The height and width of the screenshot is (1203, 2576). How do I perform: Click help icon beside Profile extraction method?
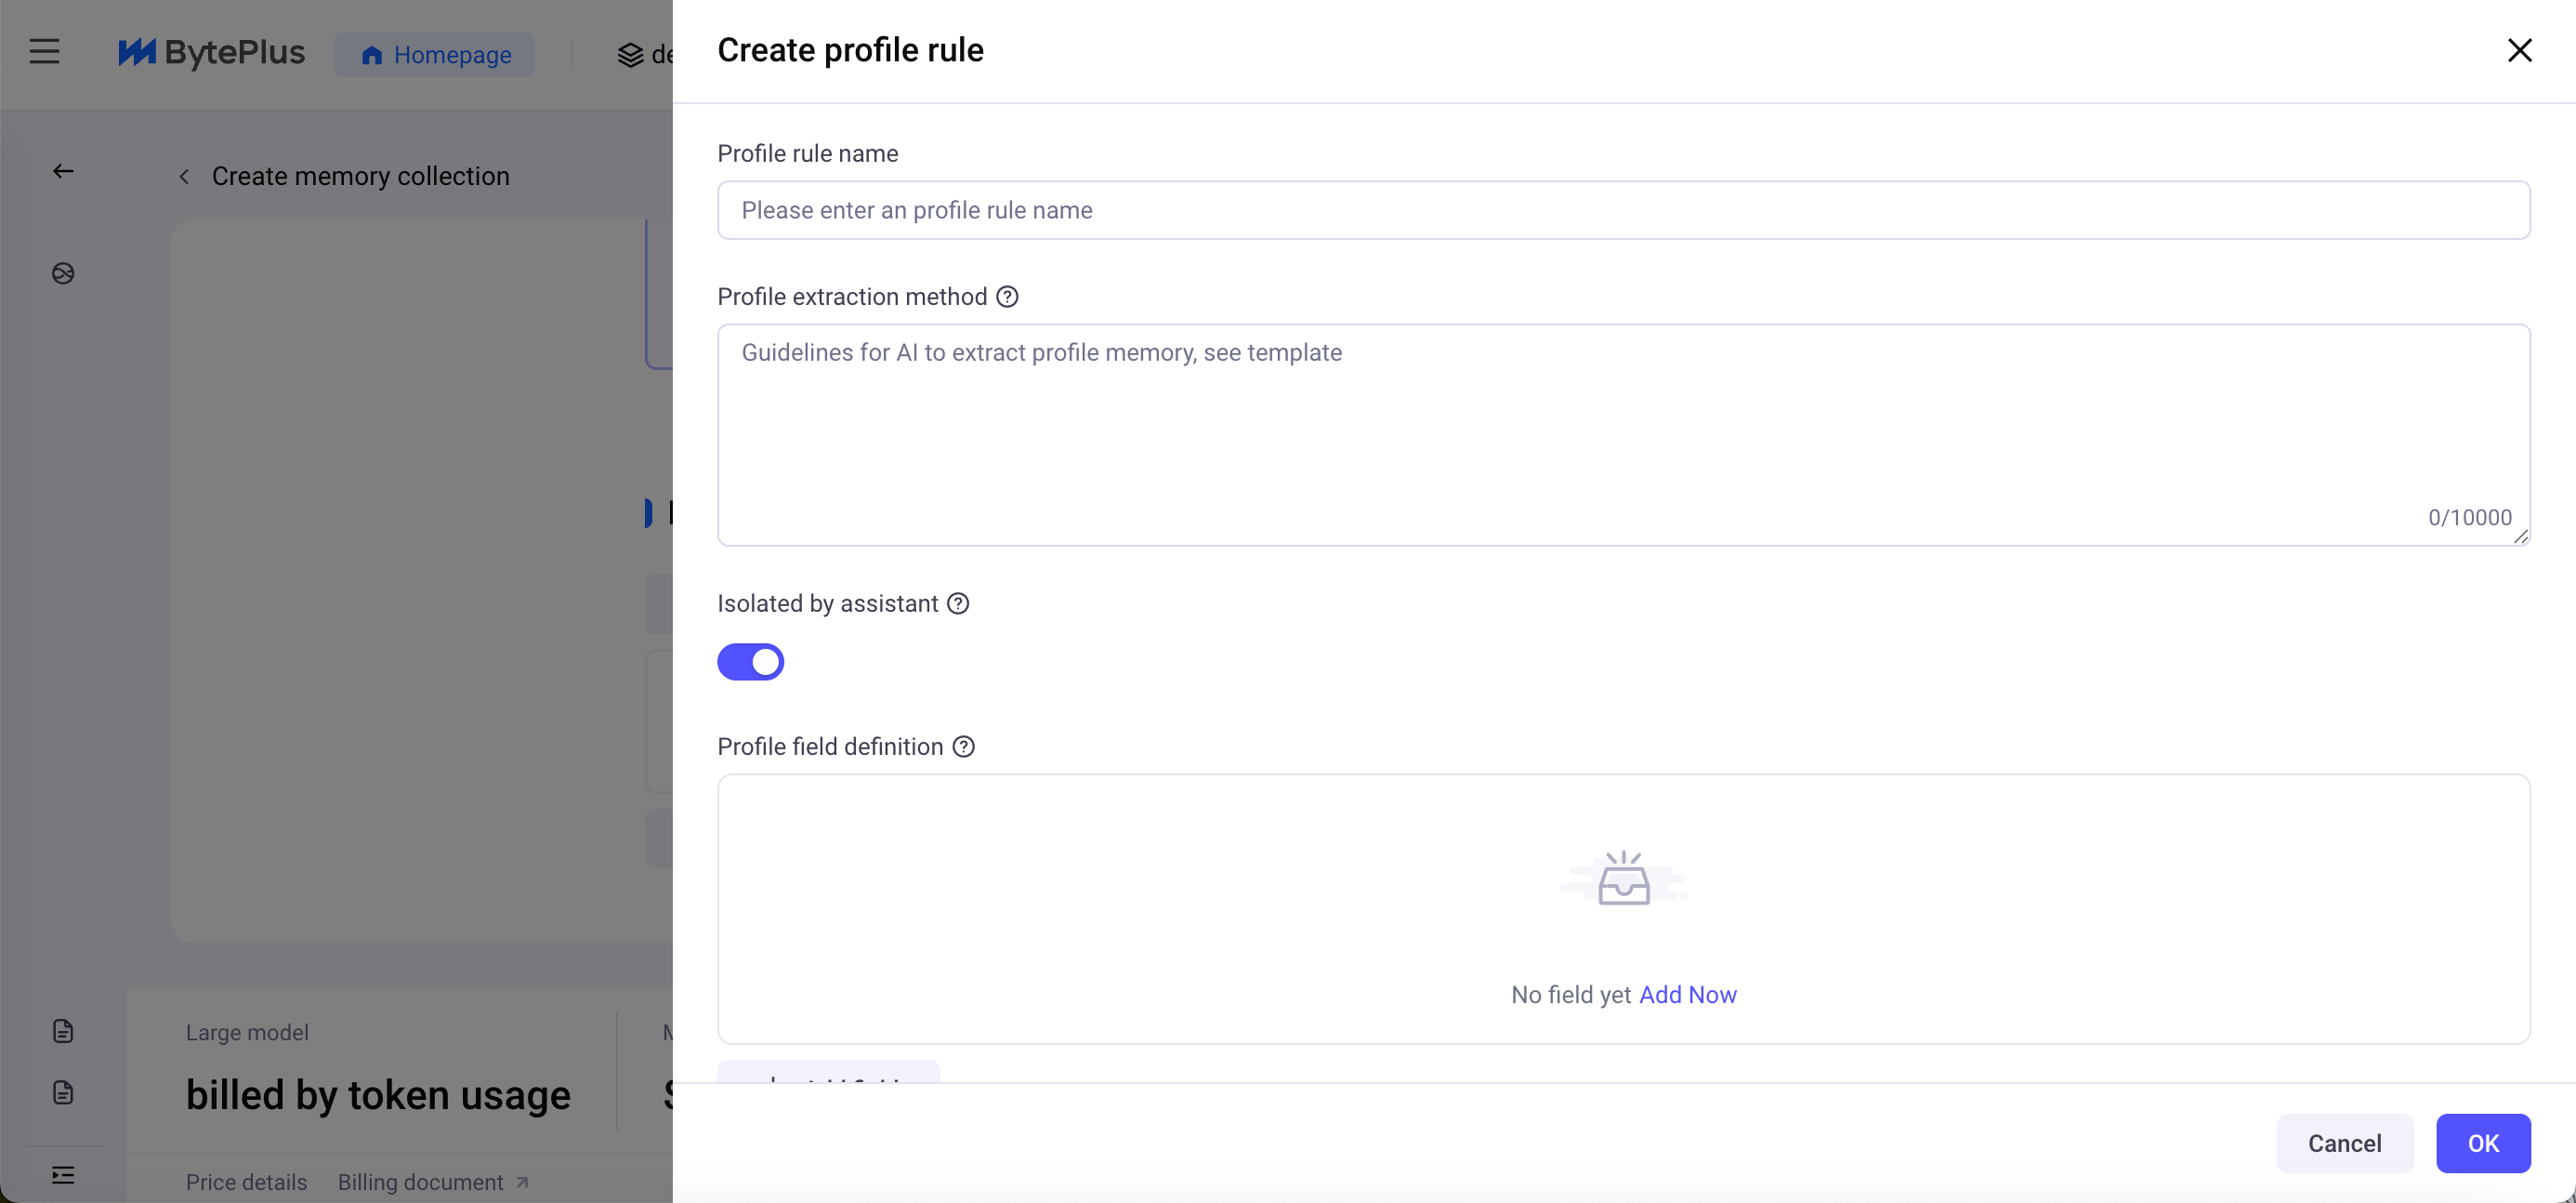(x=1007, y=297)
